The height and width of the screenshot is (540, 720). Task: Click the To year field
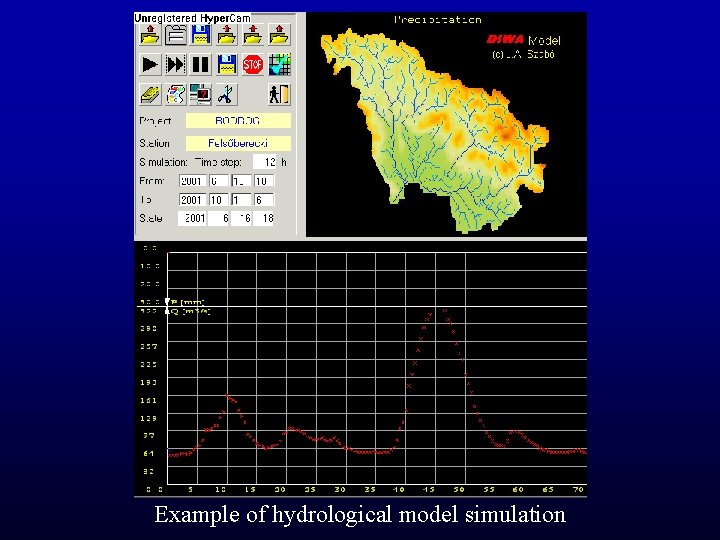tap(192, 200)
